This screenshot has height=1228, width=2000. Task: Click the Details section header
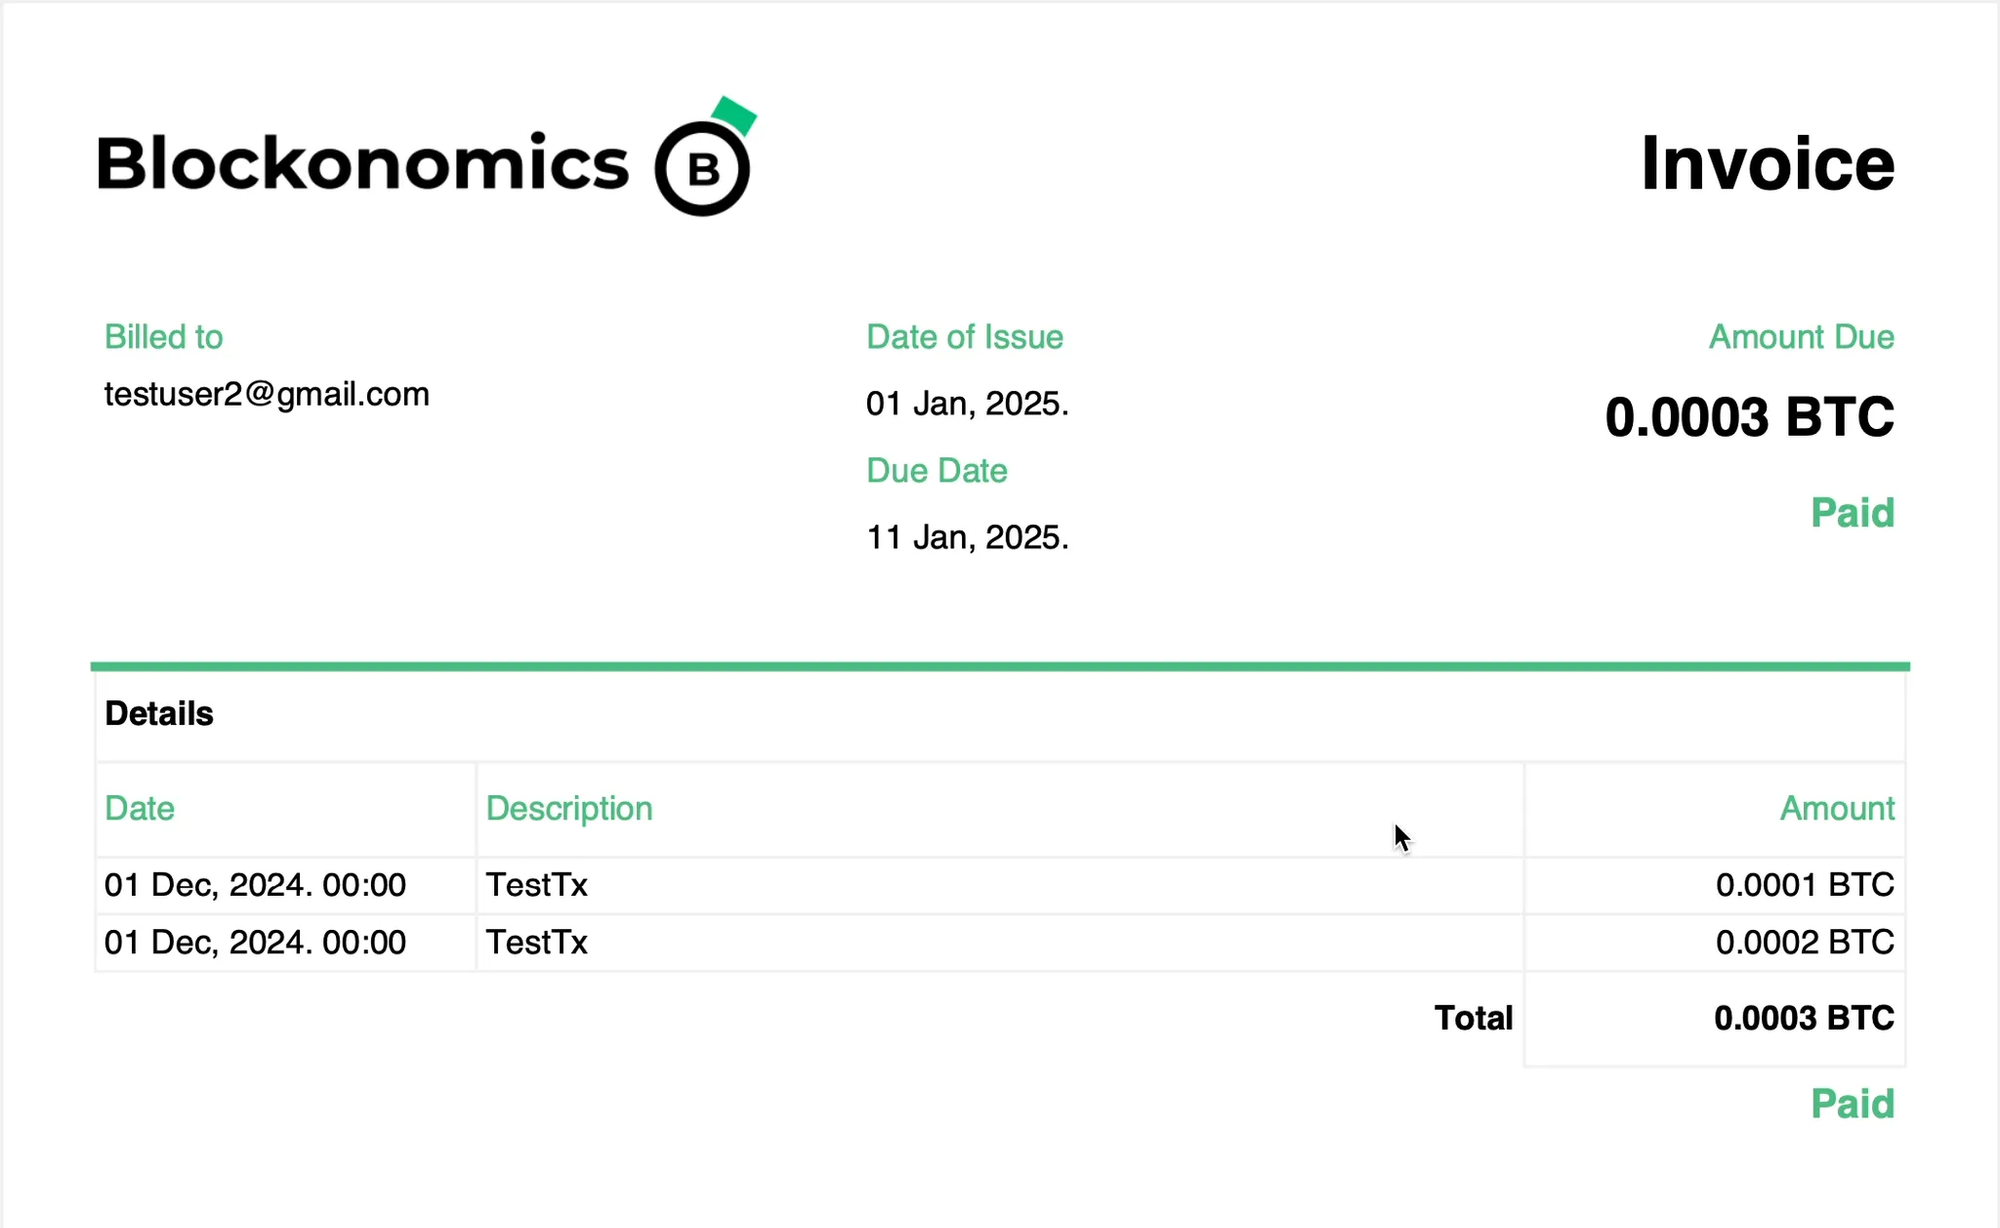[x=159, y=714]
